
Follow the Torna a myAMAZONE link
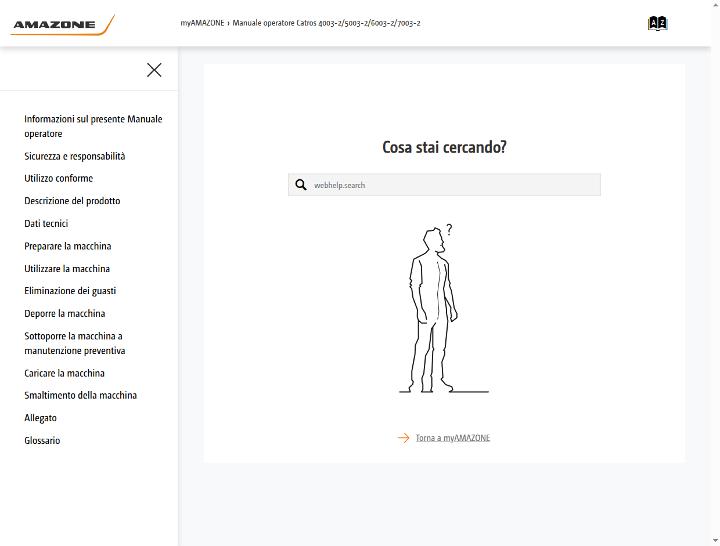coord(453,438)
